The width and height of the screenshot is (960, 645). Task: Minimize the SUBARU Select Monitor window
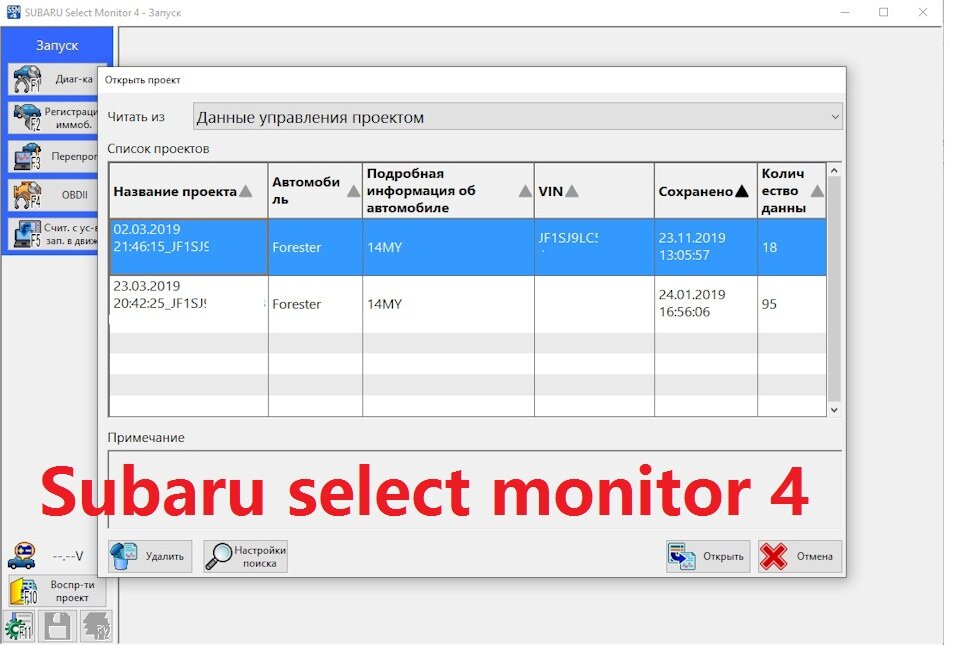(844, 12)
